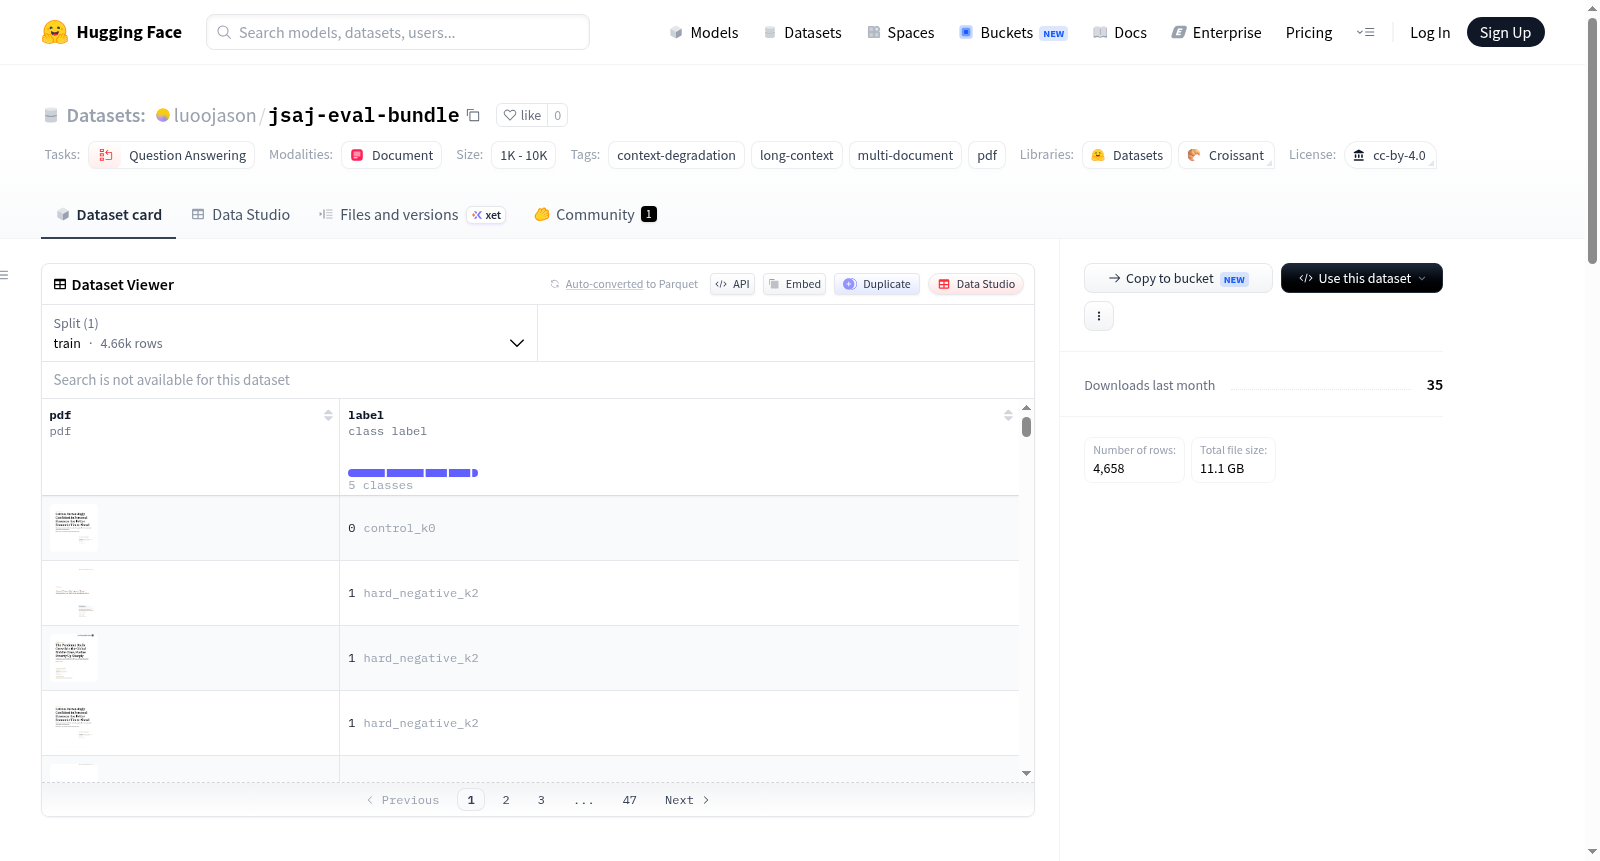
Task: Open the Pricing page link
Action: tap(1309, 33)
